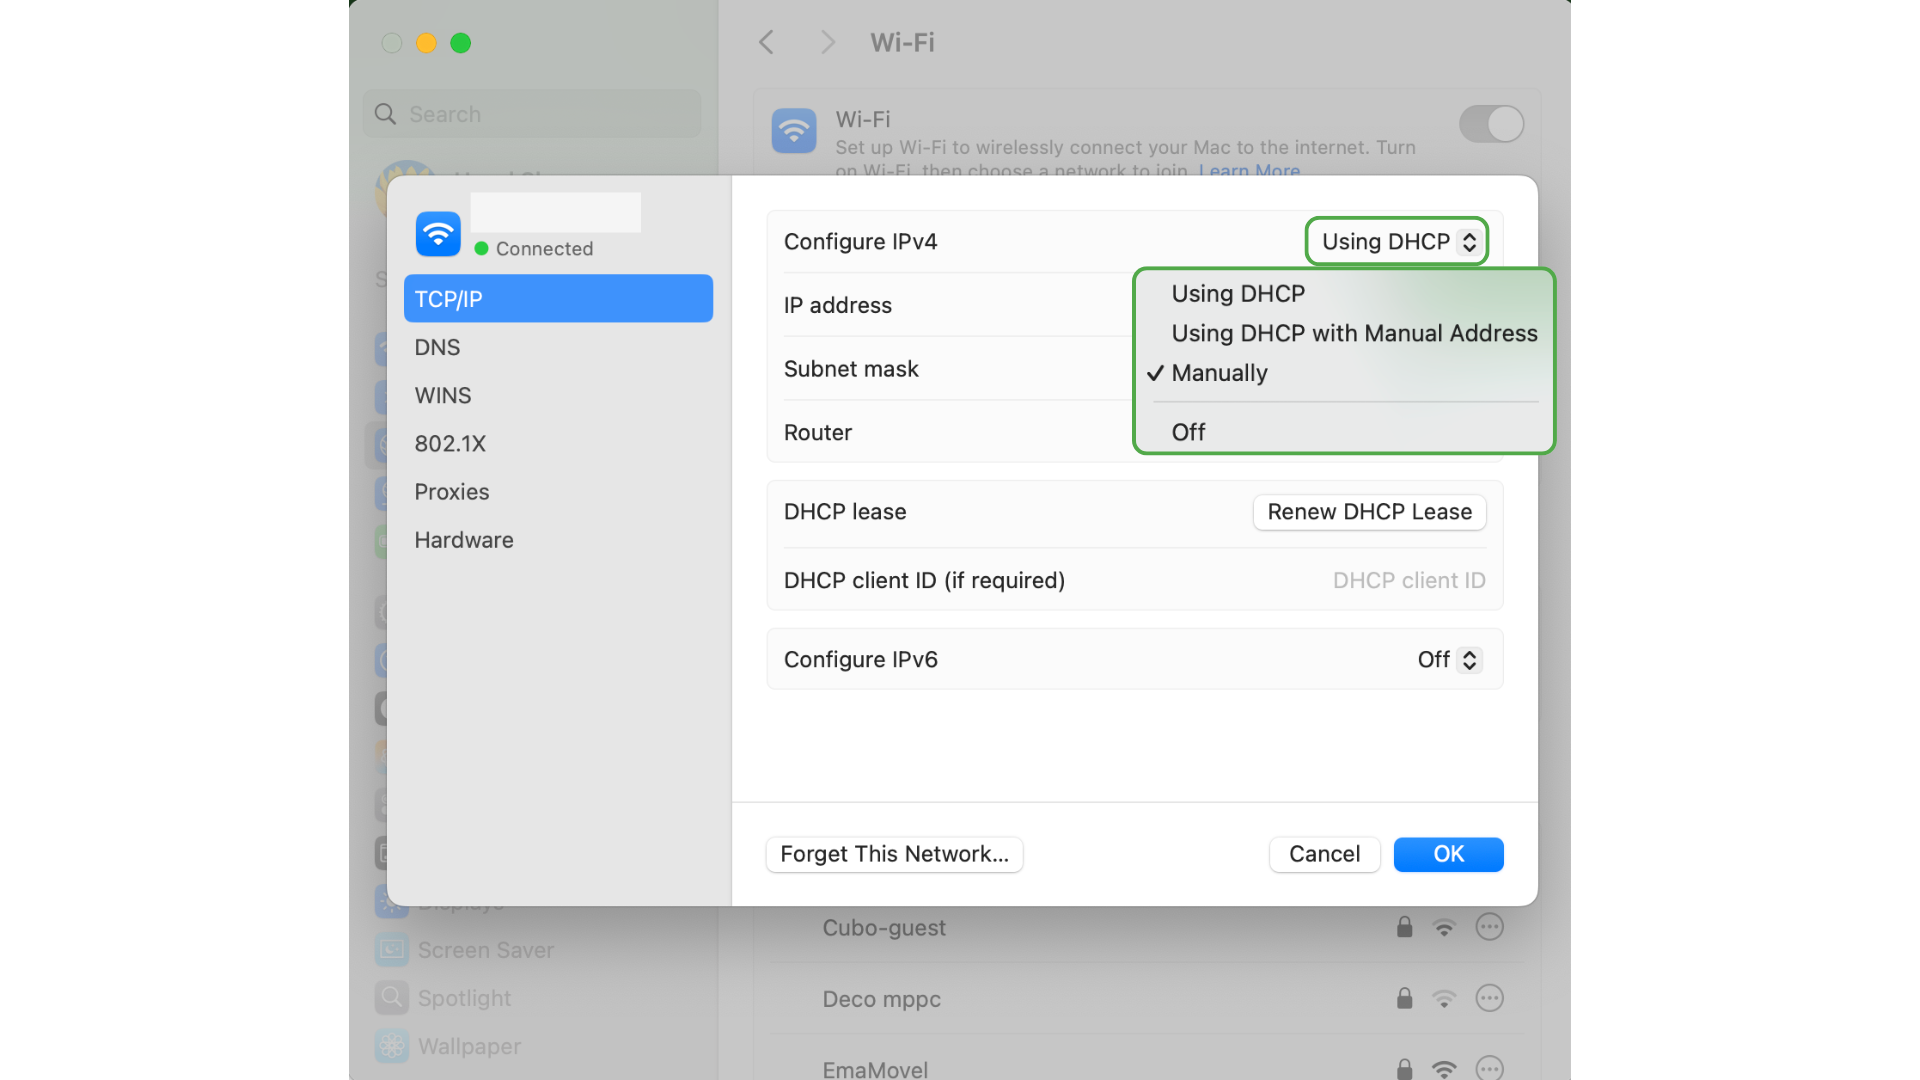
Task: Open the TCP/IP tab
Action: (x=558, y=299)
